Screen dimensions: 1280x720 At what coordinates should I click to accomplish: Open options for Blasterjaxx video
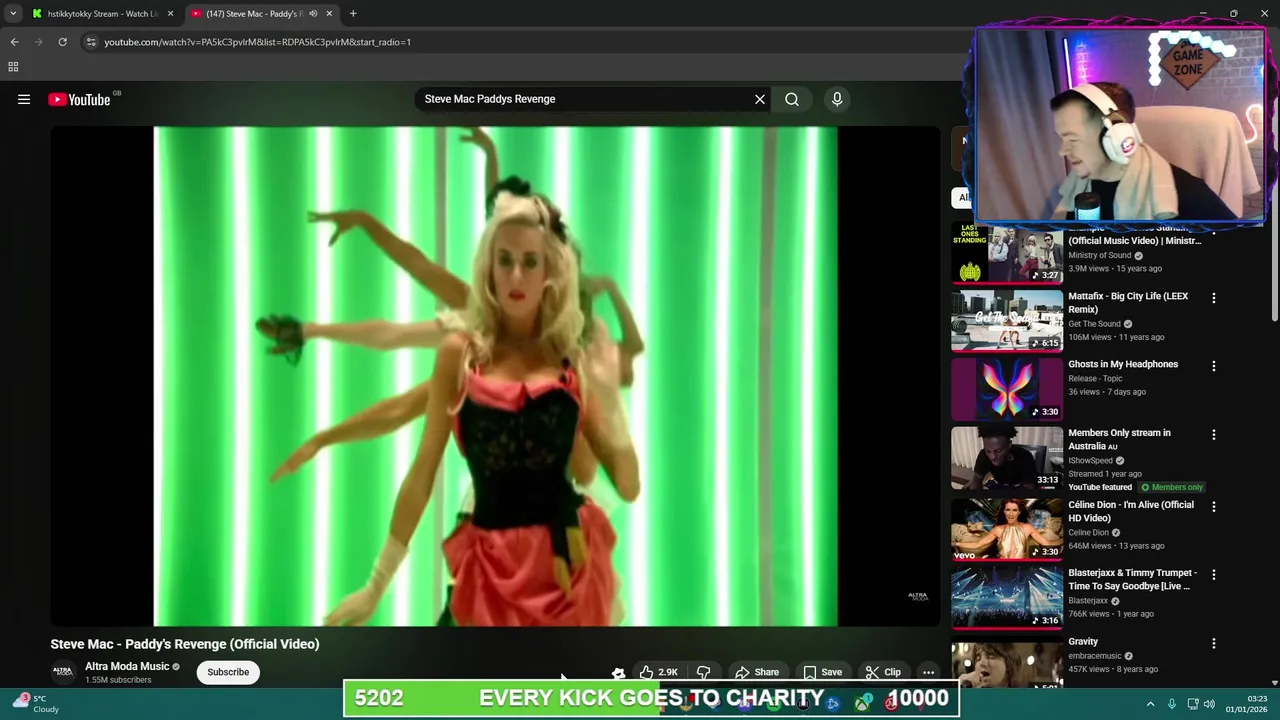(1214, 575)
